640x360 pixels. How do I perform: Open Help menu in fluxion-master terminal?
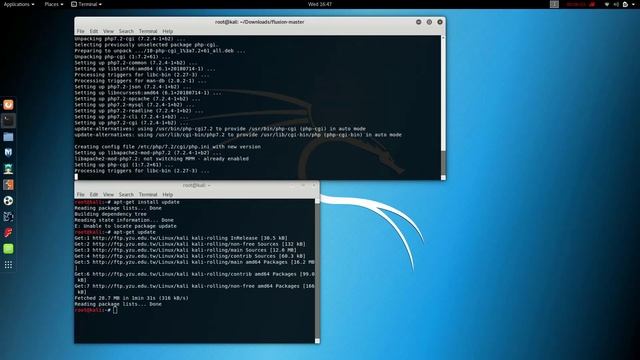click(168, 31)
